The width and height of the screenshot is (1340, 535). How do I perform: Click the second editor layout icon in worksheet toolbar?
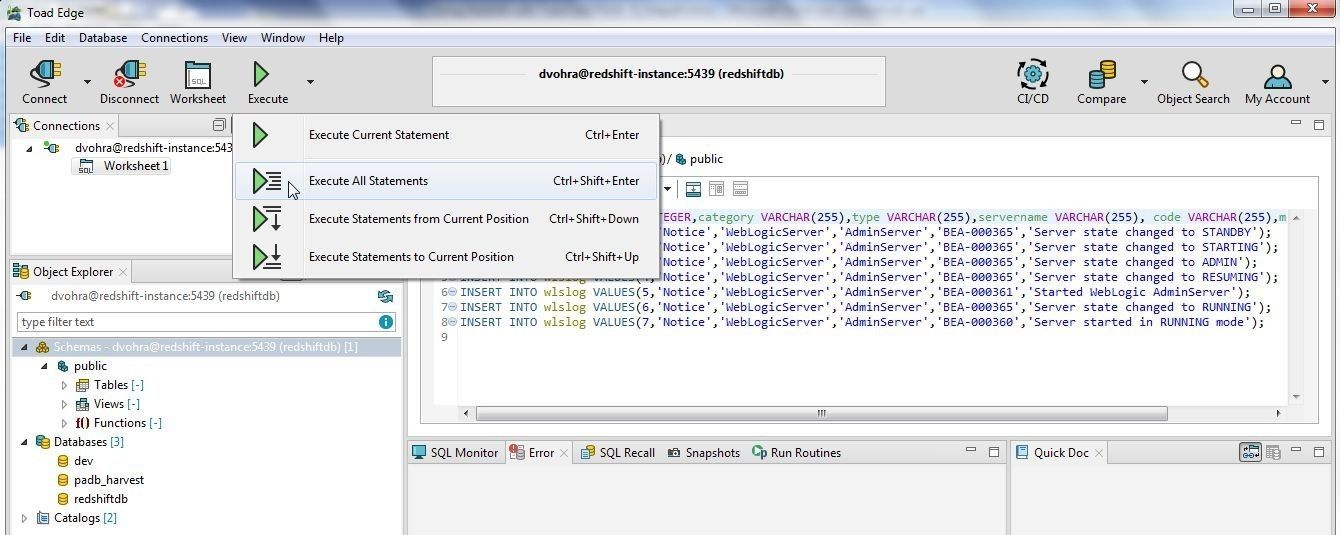coord(716,189)
